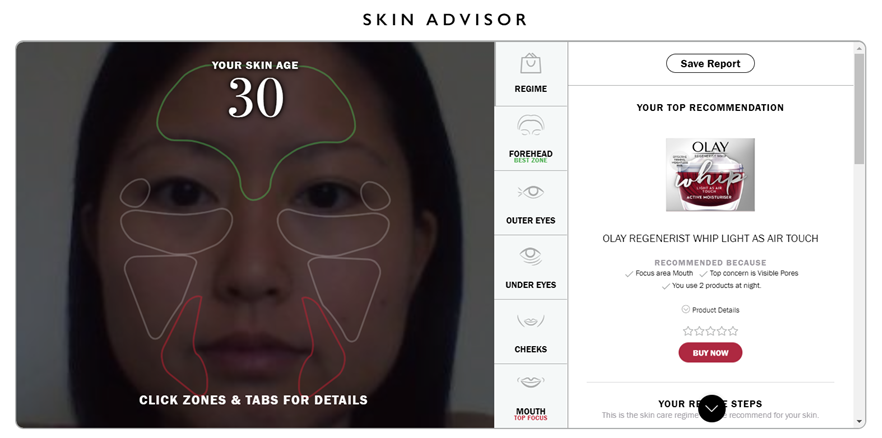This screenshot has height=438, width=882.
Task: Open the Regime shopping bag tab
Action: [530, 74]
